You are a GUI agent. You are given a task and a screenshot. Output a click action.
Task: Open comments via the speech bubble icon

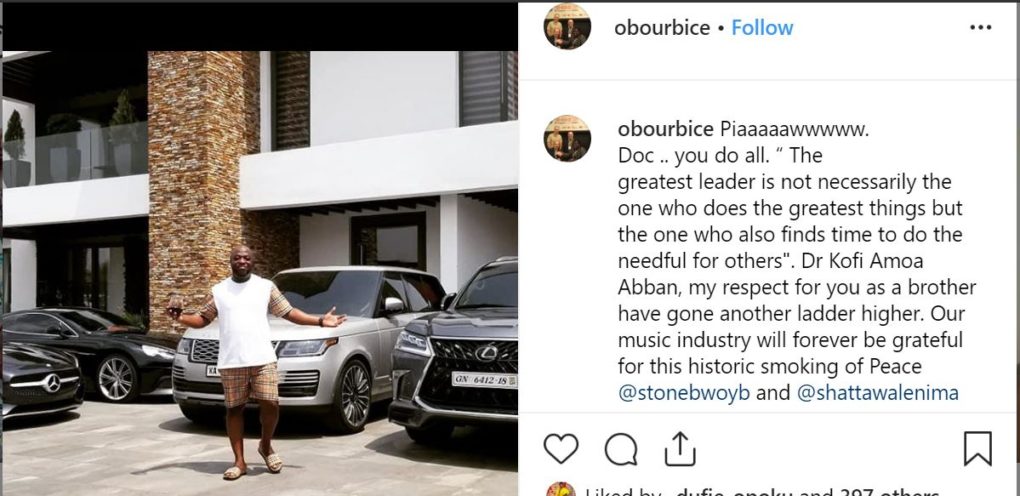(621, 449)
